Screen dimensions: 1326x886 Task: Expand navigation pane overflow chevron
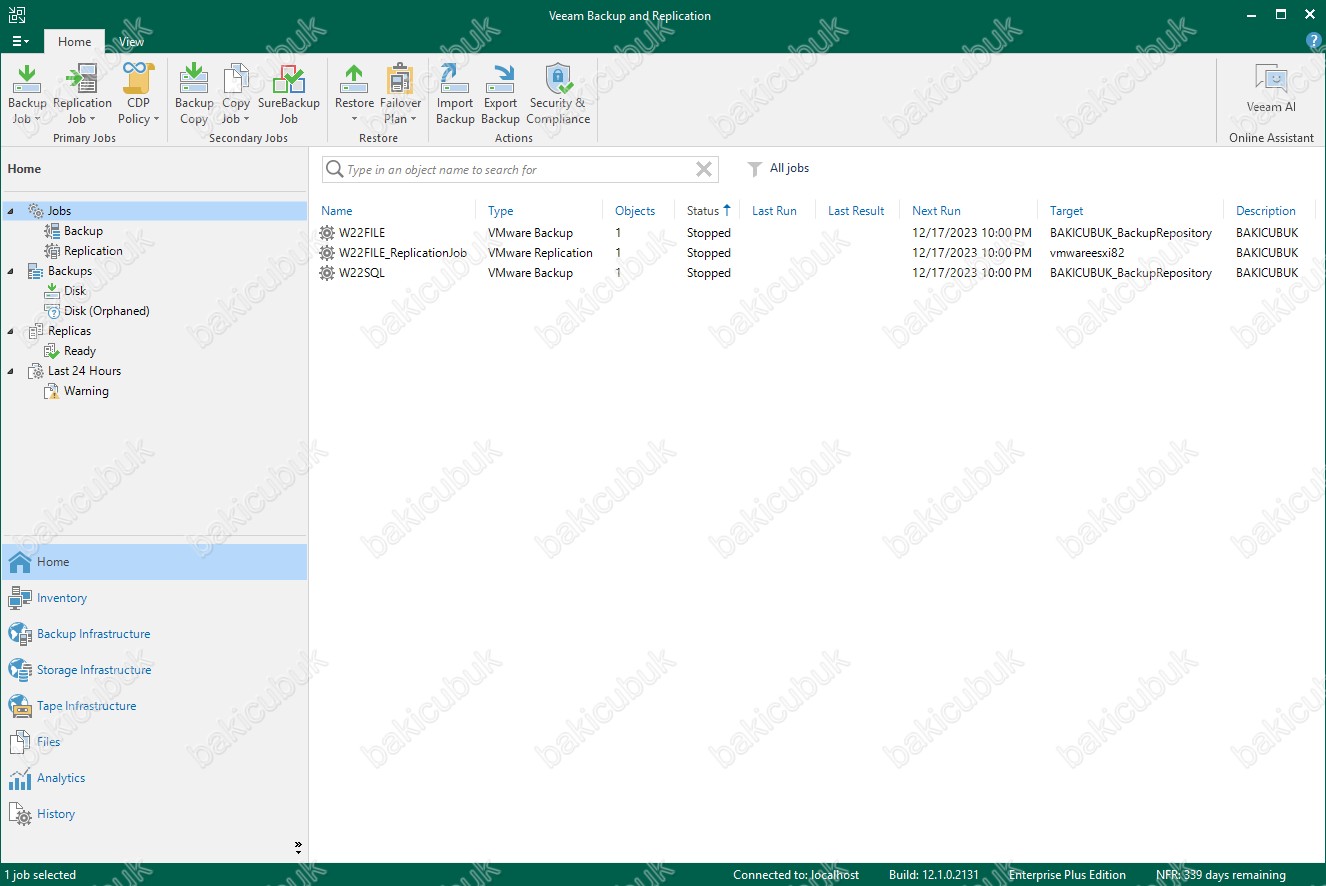[x=298, y=846]
